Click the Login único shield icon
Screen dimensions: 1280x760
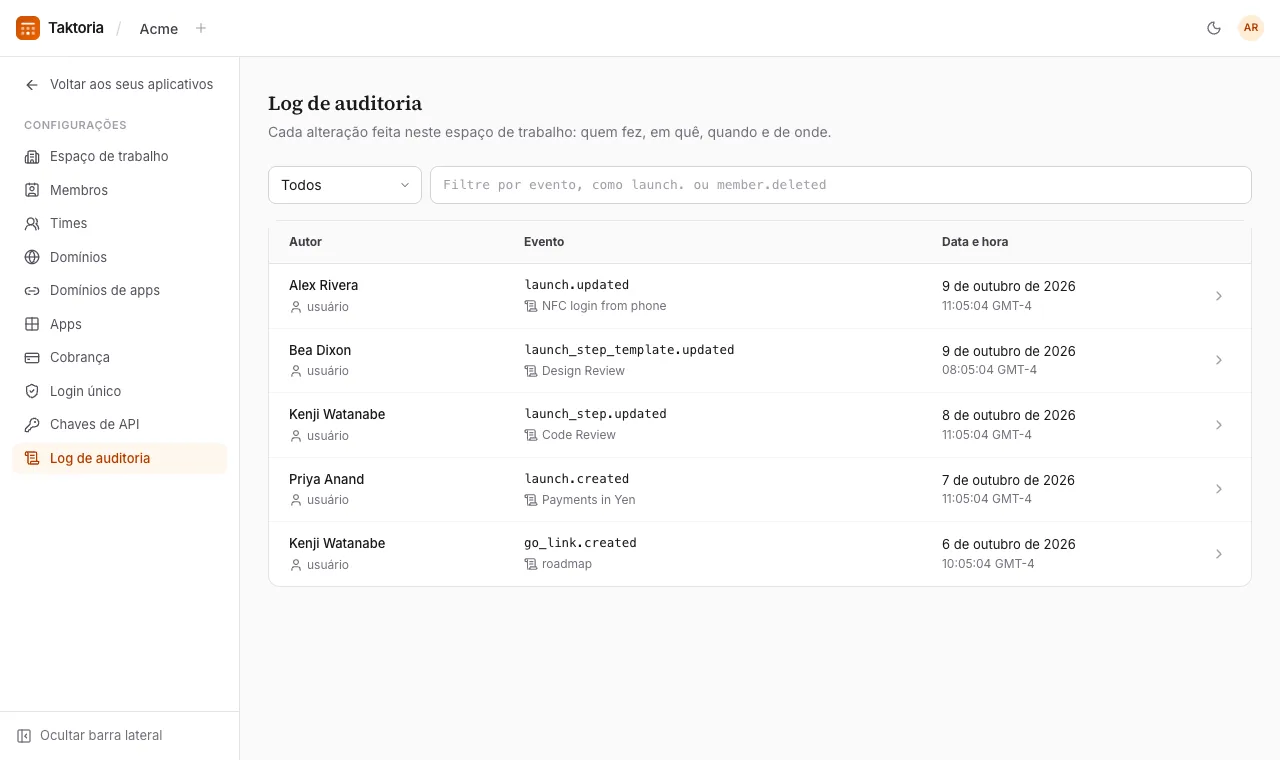coord(32,391)
